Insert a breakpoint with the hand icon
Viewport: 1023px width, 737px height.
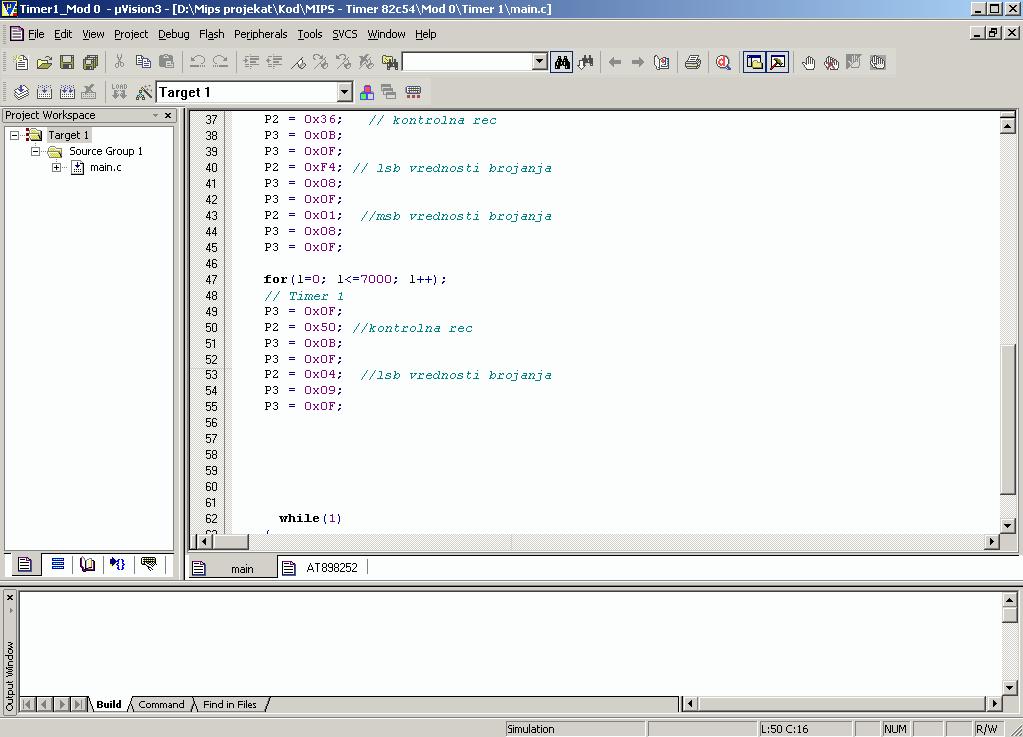tap(808, 63)
